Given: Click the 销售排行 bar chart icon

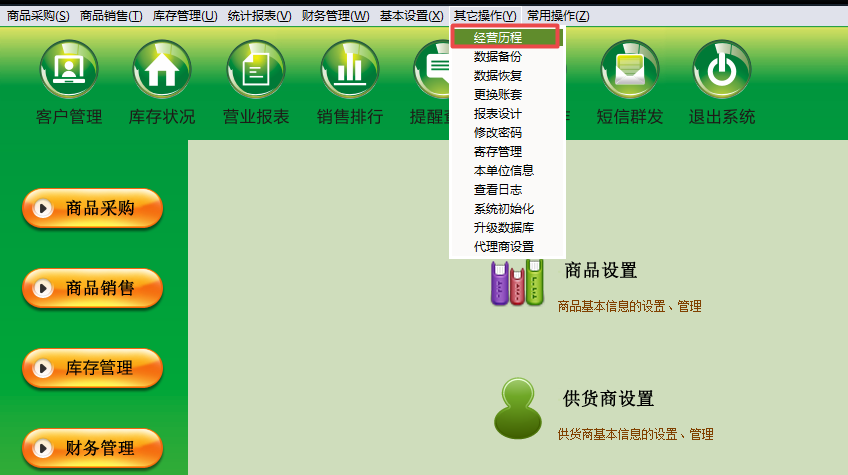Looking at the screenshot, I should pyautogui.click(x=350, y=70).
